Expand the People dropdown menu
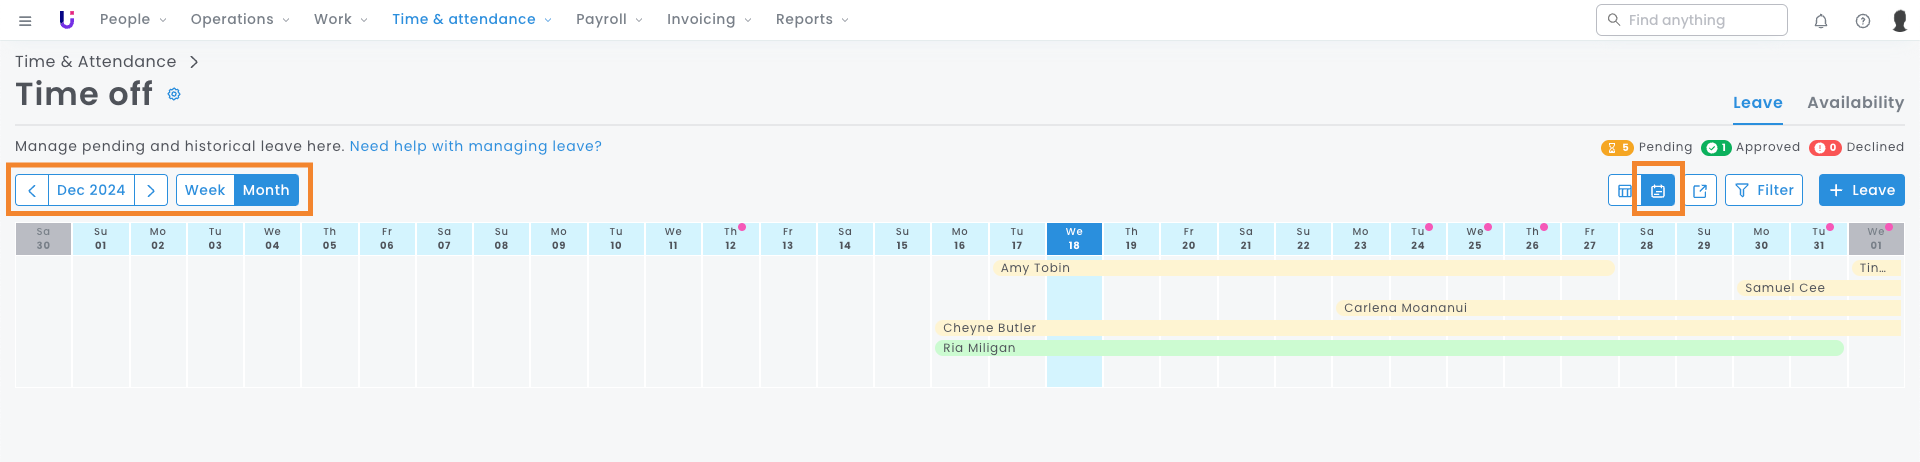The width and height of the screenshot is (1920, 462). click(x=133, y=19)
